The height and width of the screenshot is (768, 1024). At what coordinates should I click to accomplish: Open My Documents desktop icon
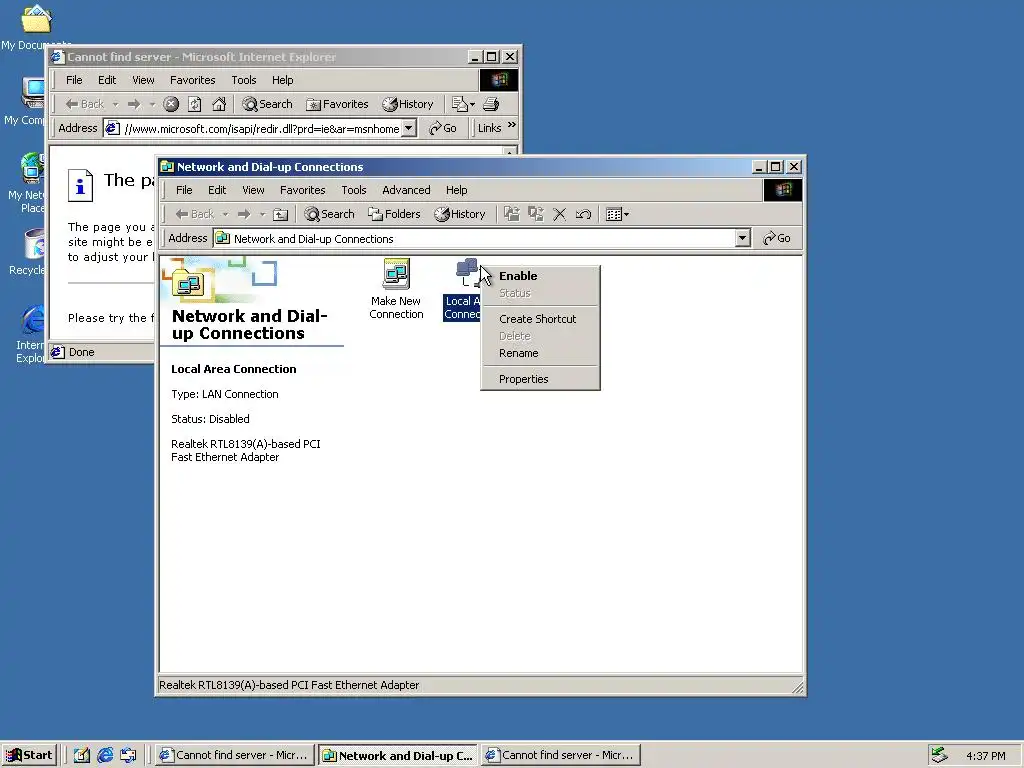[x=35, y=28]
